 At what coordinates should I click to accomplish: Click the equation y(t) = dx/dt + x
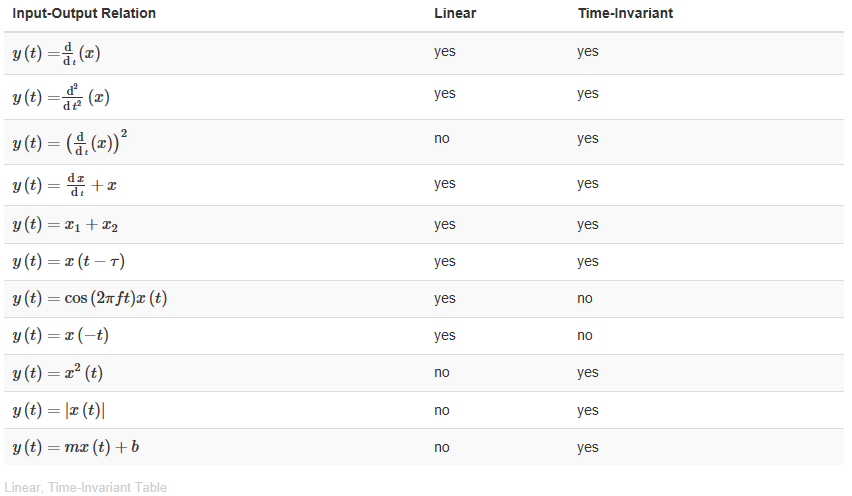(x=66, y=185)
